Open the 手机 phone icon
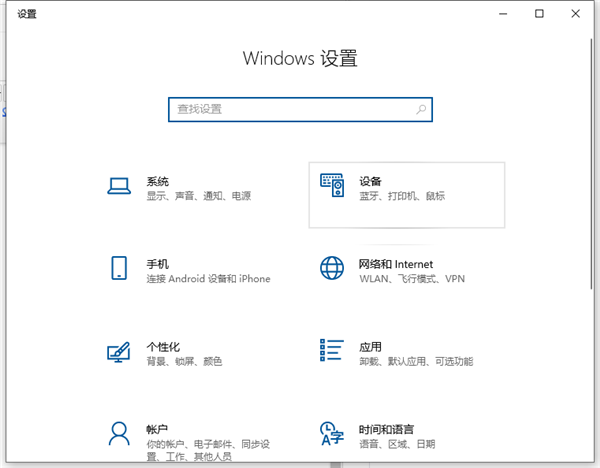Viewport: 600px width, 468px height. (x=119, y=268)
